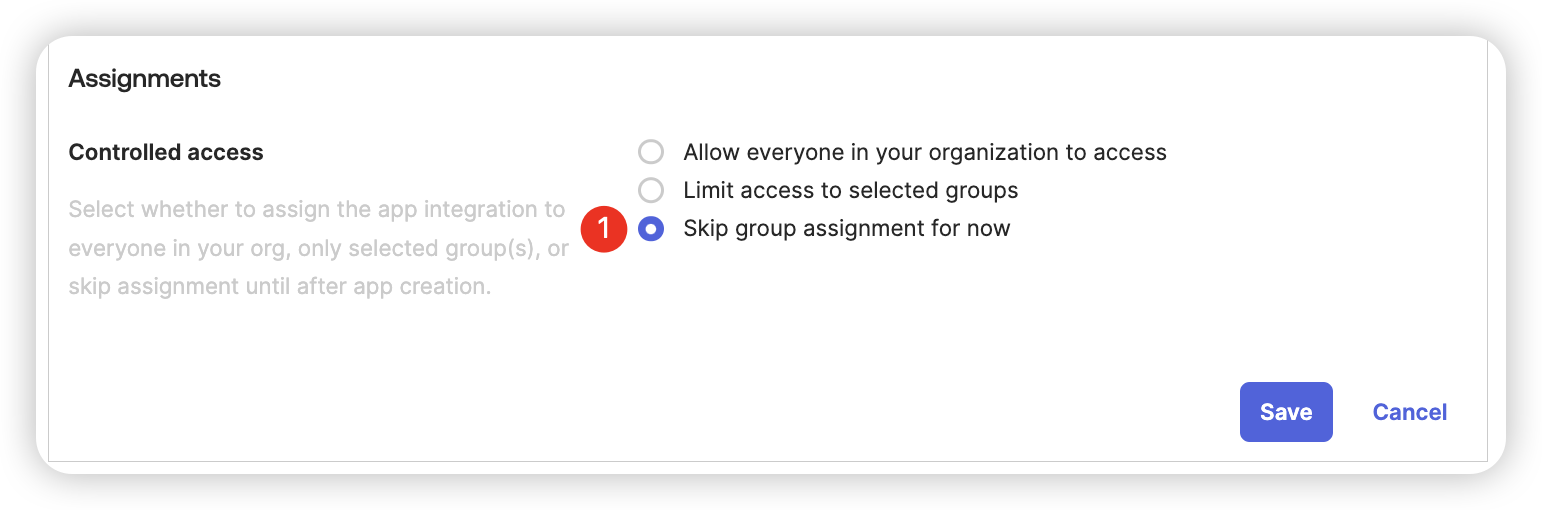
Task: Click the word "groups" in the second option
Action: (984, 190)
